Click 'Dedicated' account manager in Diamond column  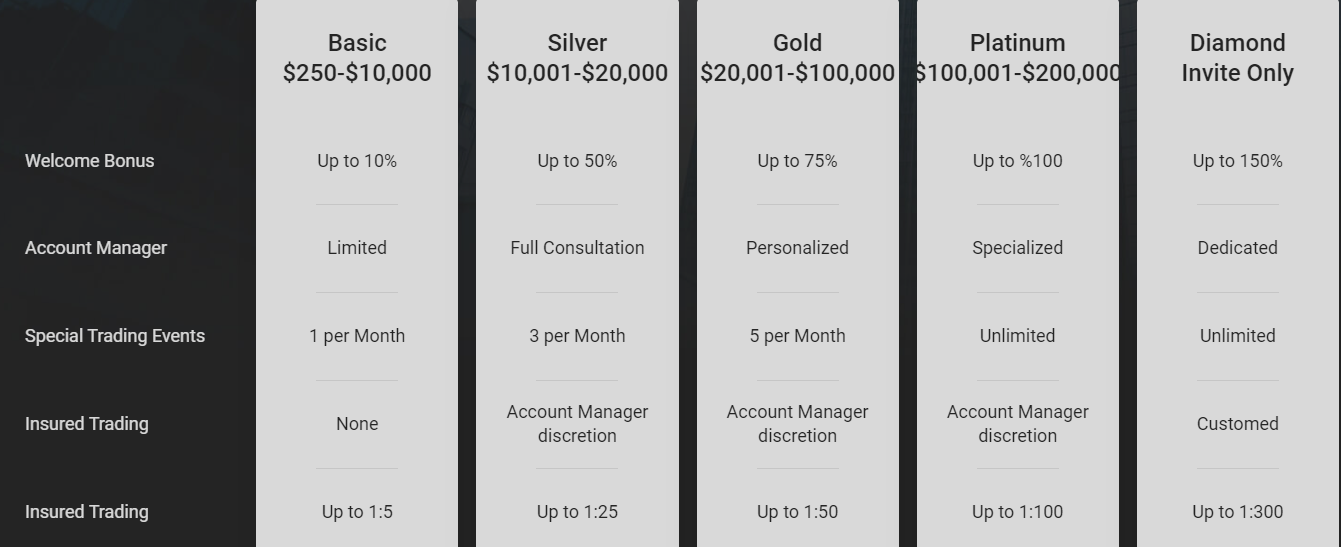pyautogui.click(x=1237, y=248)
